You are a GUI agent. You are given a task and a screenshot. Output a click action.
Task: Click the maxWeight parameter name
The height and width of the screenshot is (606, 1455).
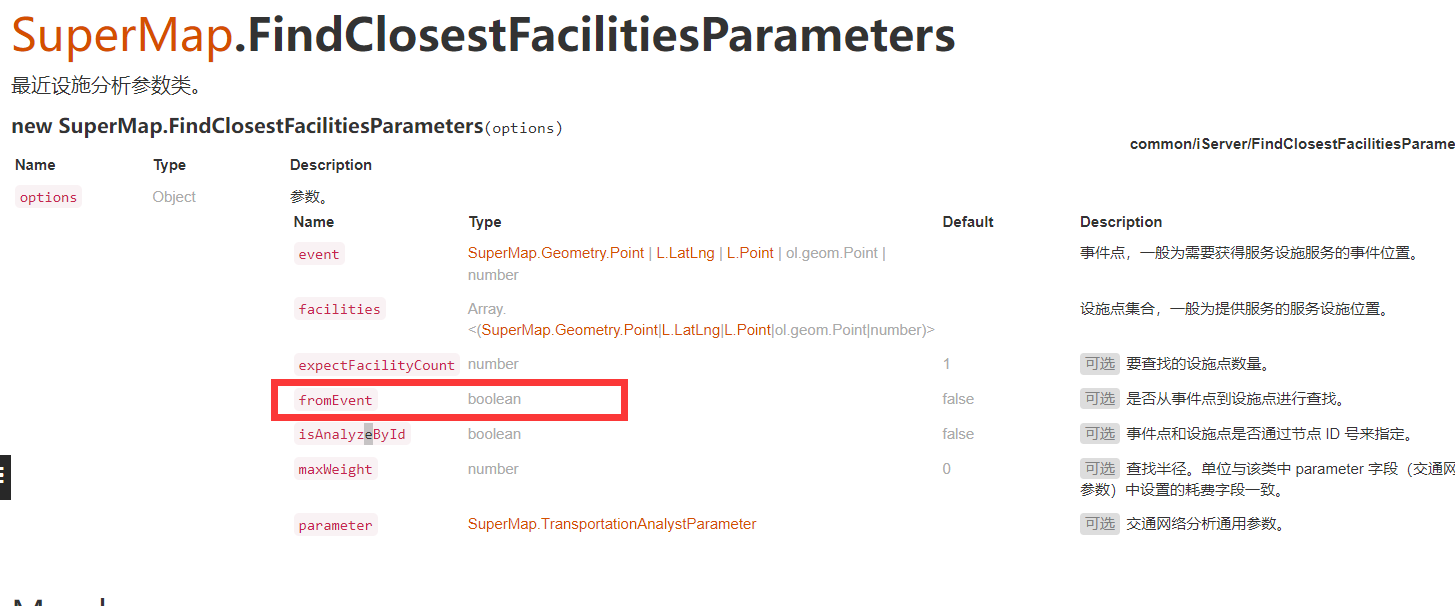[x=335, y=469]
